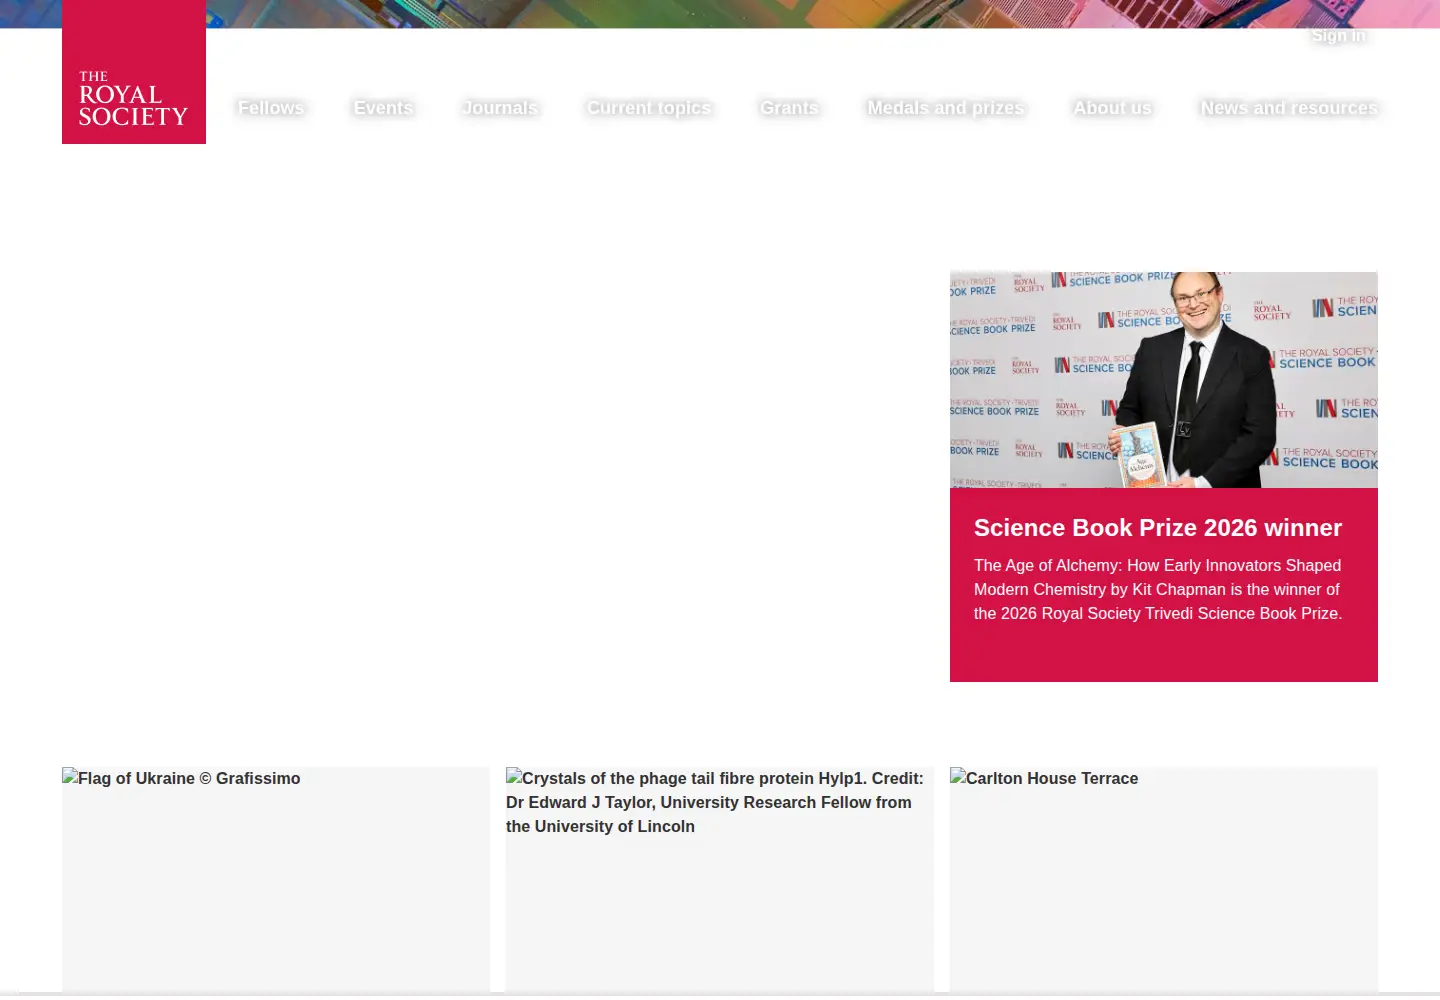
Task: Click the Age of Alchemy description text
Action: click(1158, 590)
